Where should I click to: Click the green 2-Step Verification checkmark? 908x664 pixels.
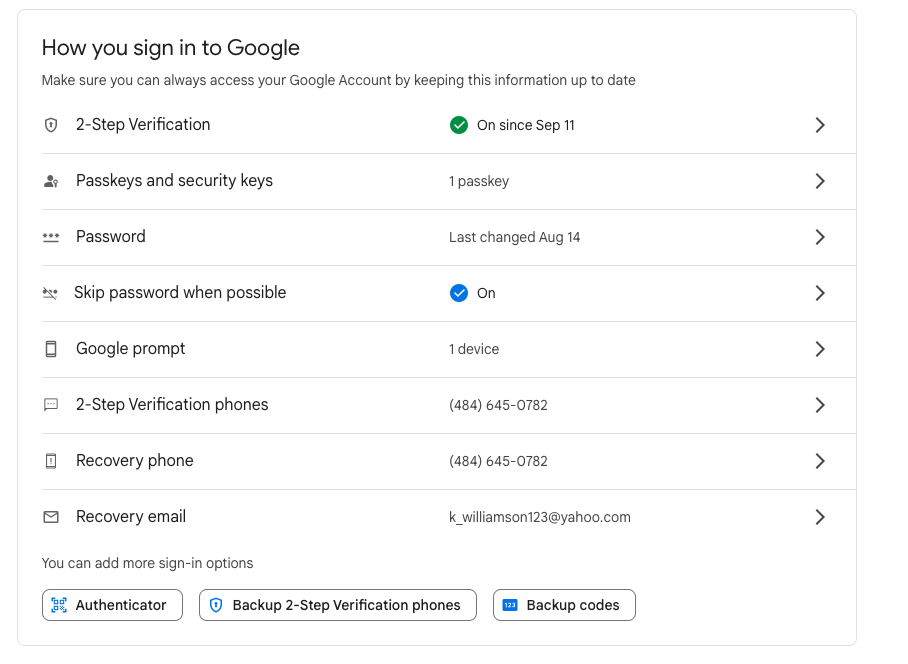(459, 125)
